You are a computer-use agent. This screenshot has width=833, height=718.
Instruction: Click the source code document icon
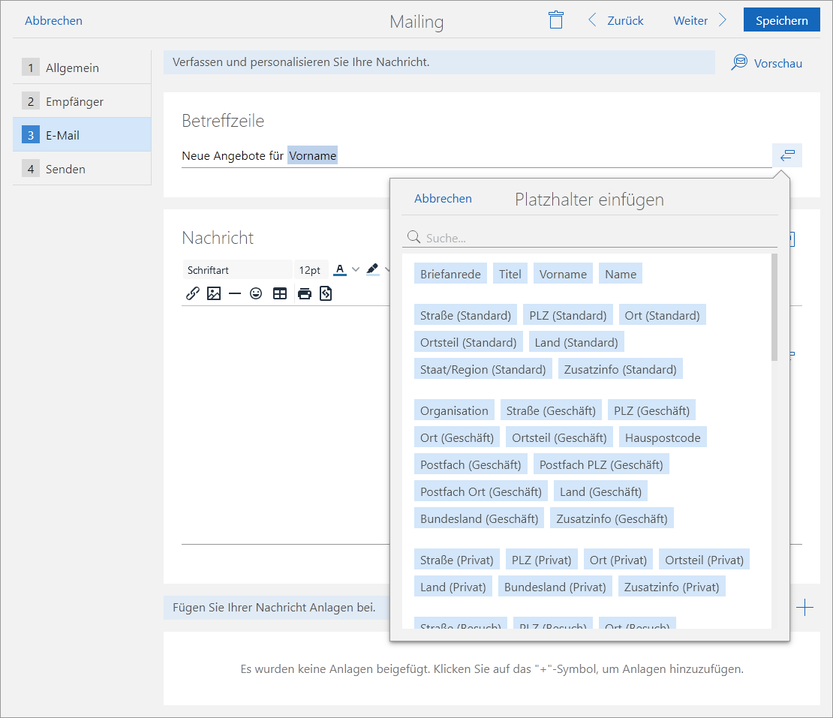325,293
